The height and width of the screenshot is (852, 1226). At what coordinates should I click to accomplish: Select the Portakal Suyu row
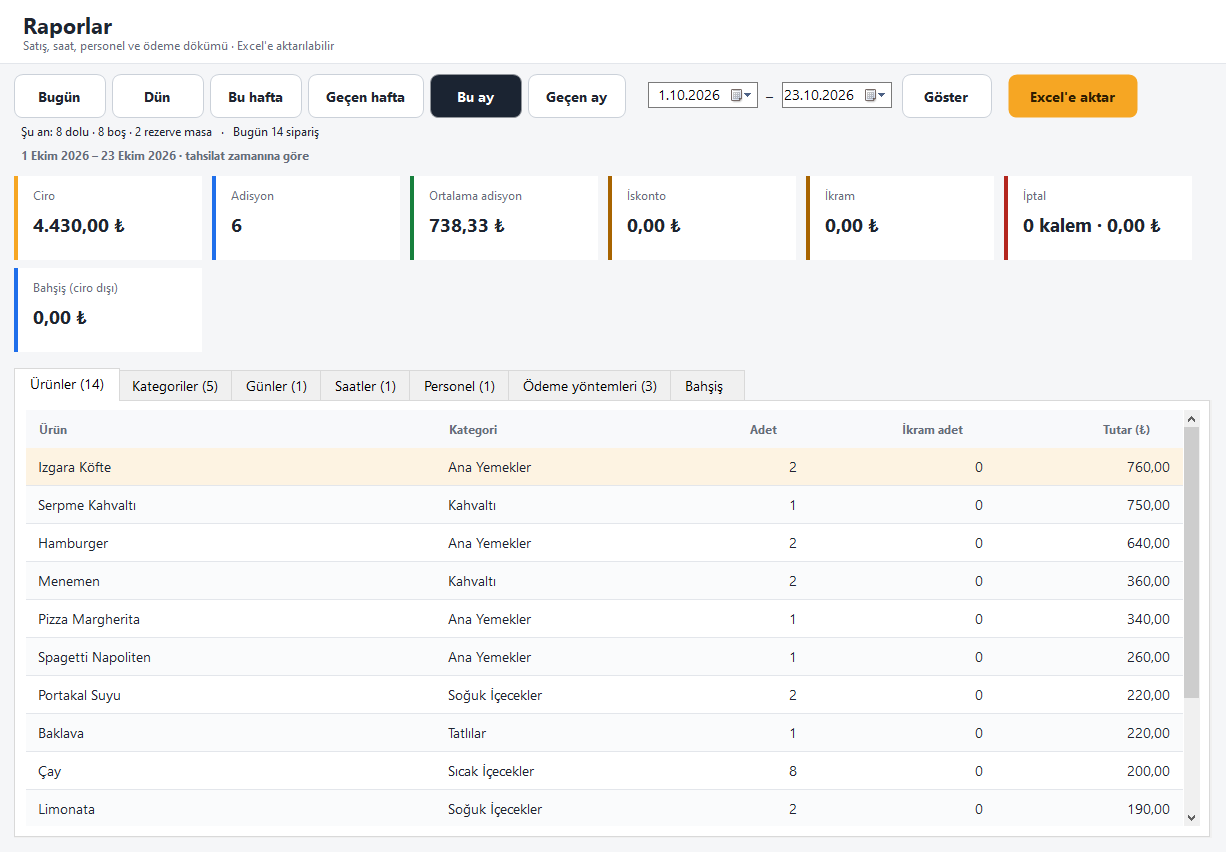(x=604, y=695)
